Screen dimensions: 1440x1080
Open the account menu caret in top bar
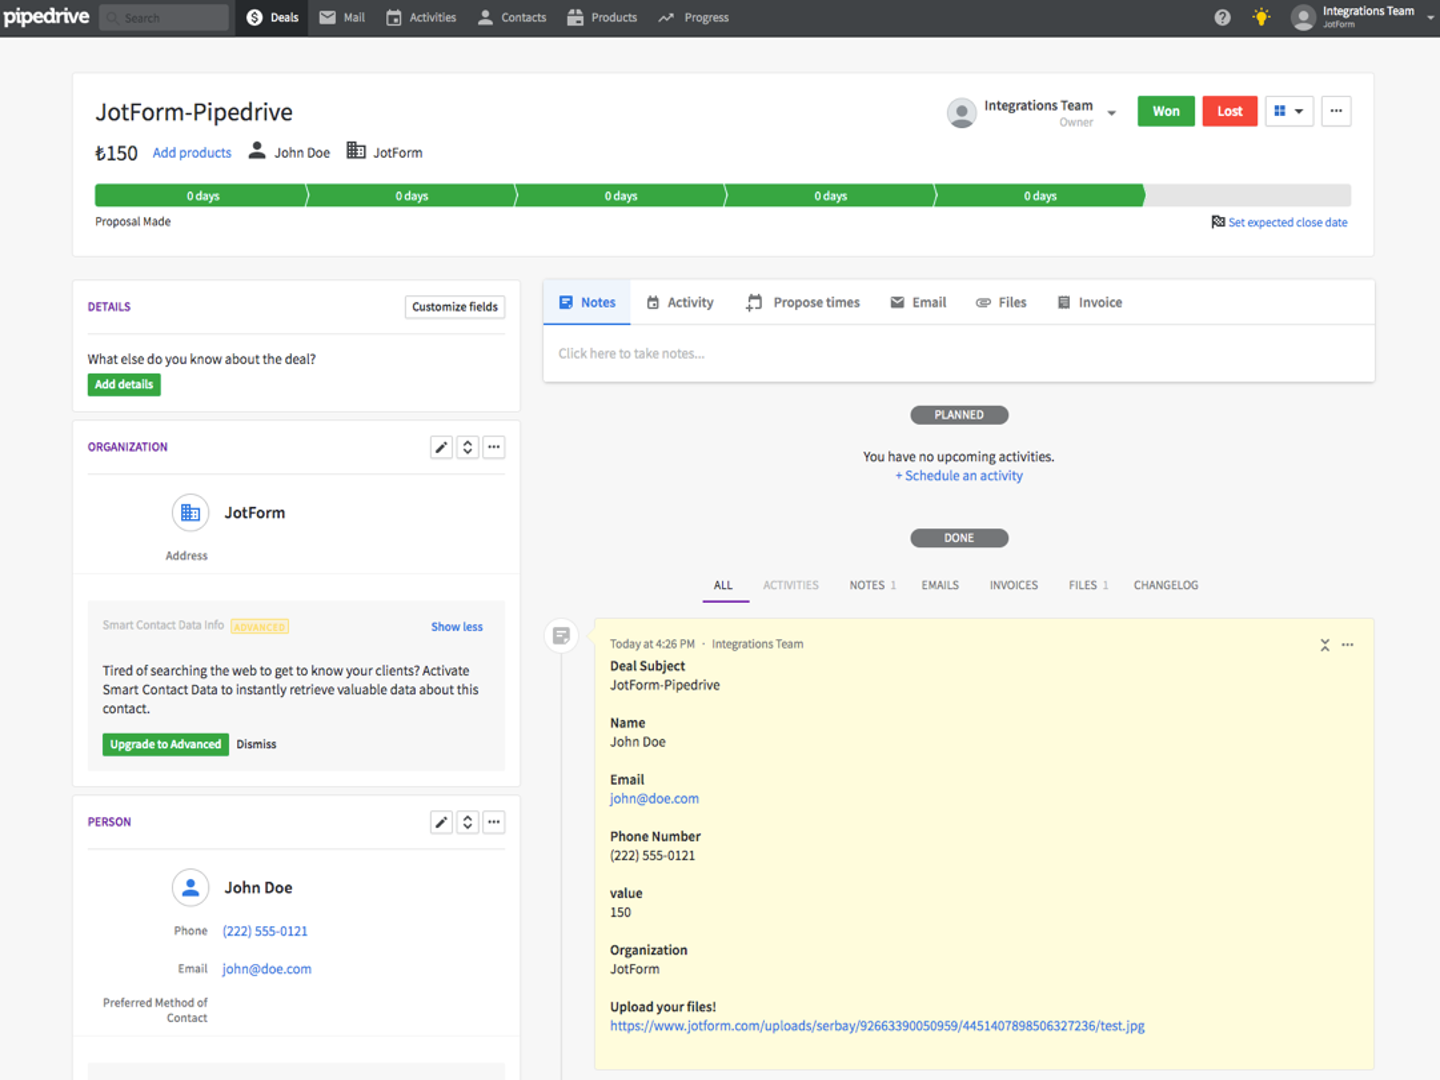[x=1431, y=18]
